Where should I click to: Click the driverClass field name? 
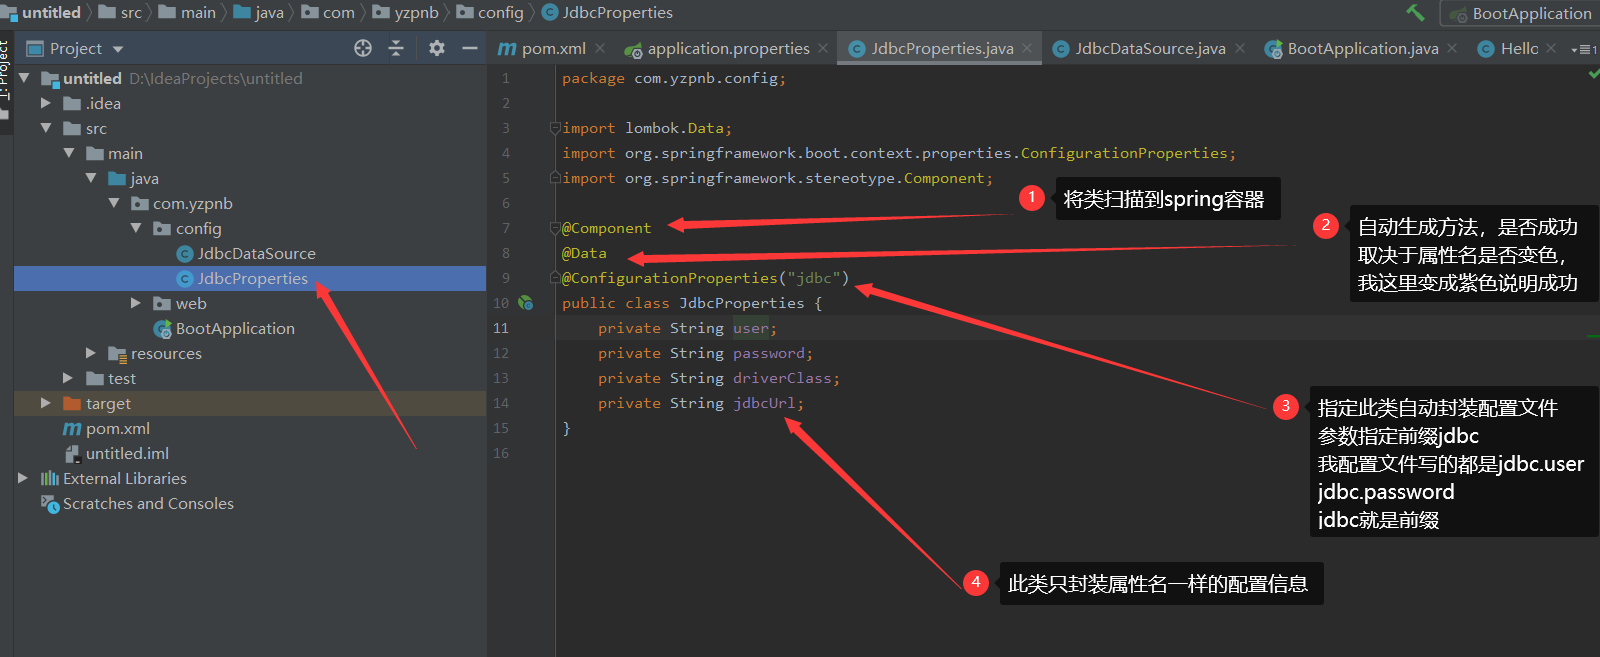click(782, 378)
